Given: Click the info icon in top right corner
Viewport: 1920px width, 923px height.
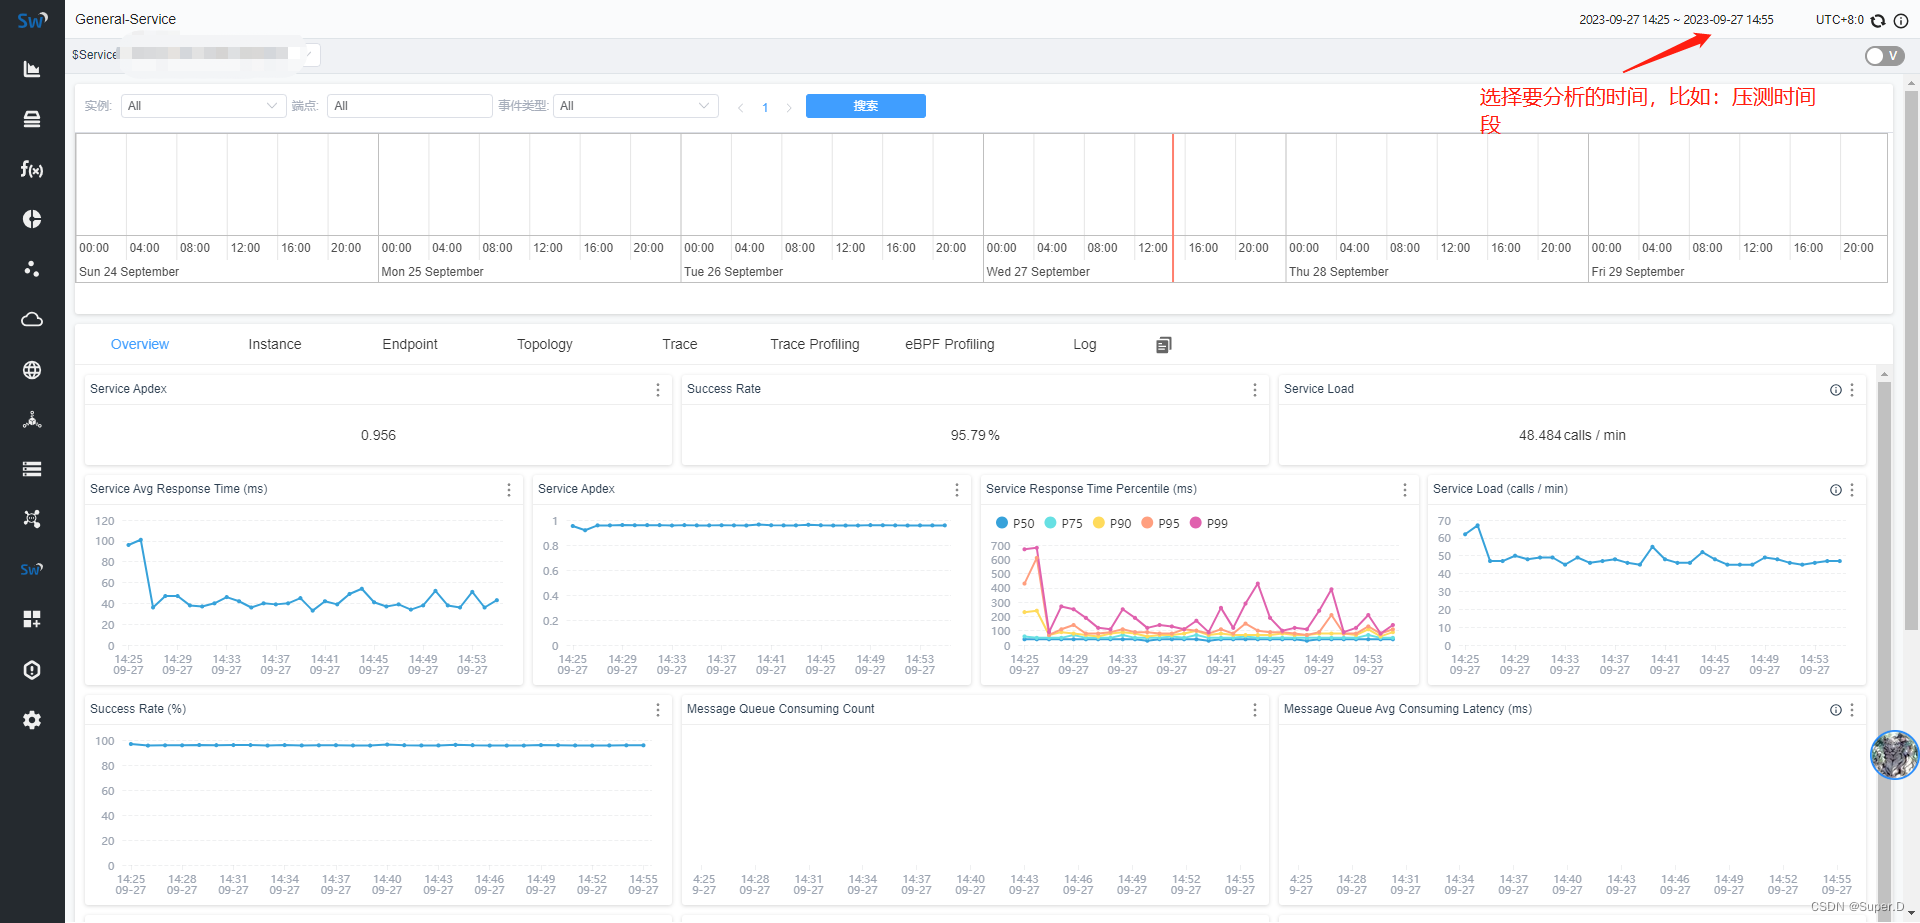Looking at the screenshot, I should tap(1901, 20).
